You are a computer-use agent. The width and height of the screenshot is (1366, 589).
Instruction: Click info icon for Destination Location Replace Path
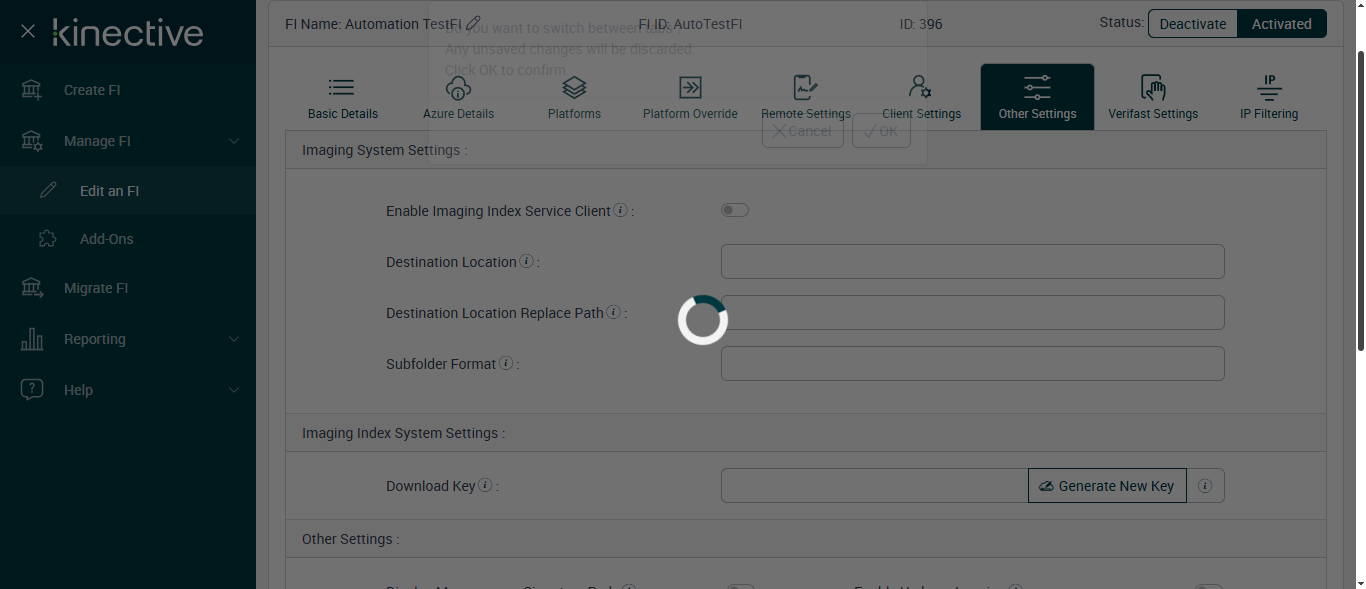613,312
